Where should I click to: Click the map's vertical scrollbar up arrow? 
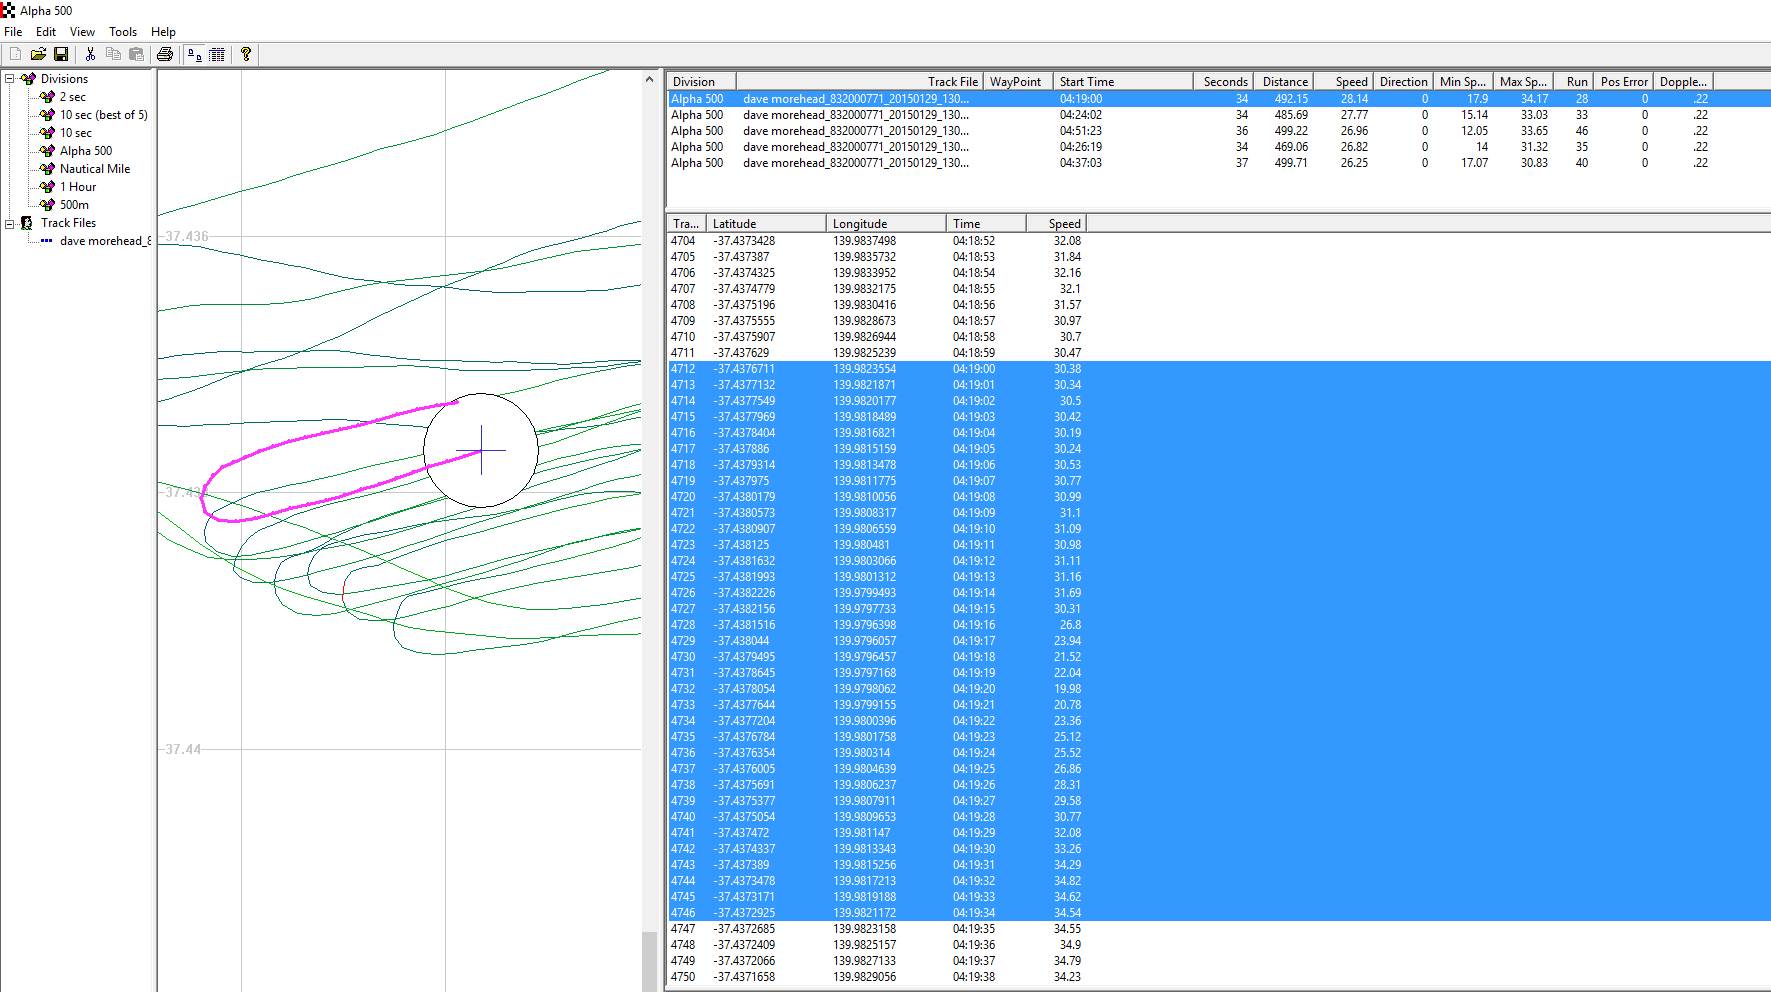pyautogui.click(x=650, y=79)
